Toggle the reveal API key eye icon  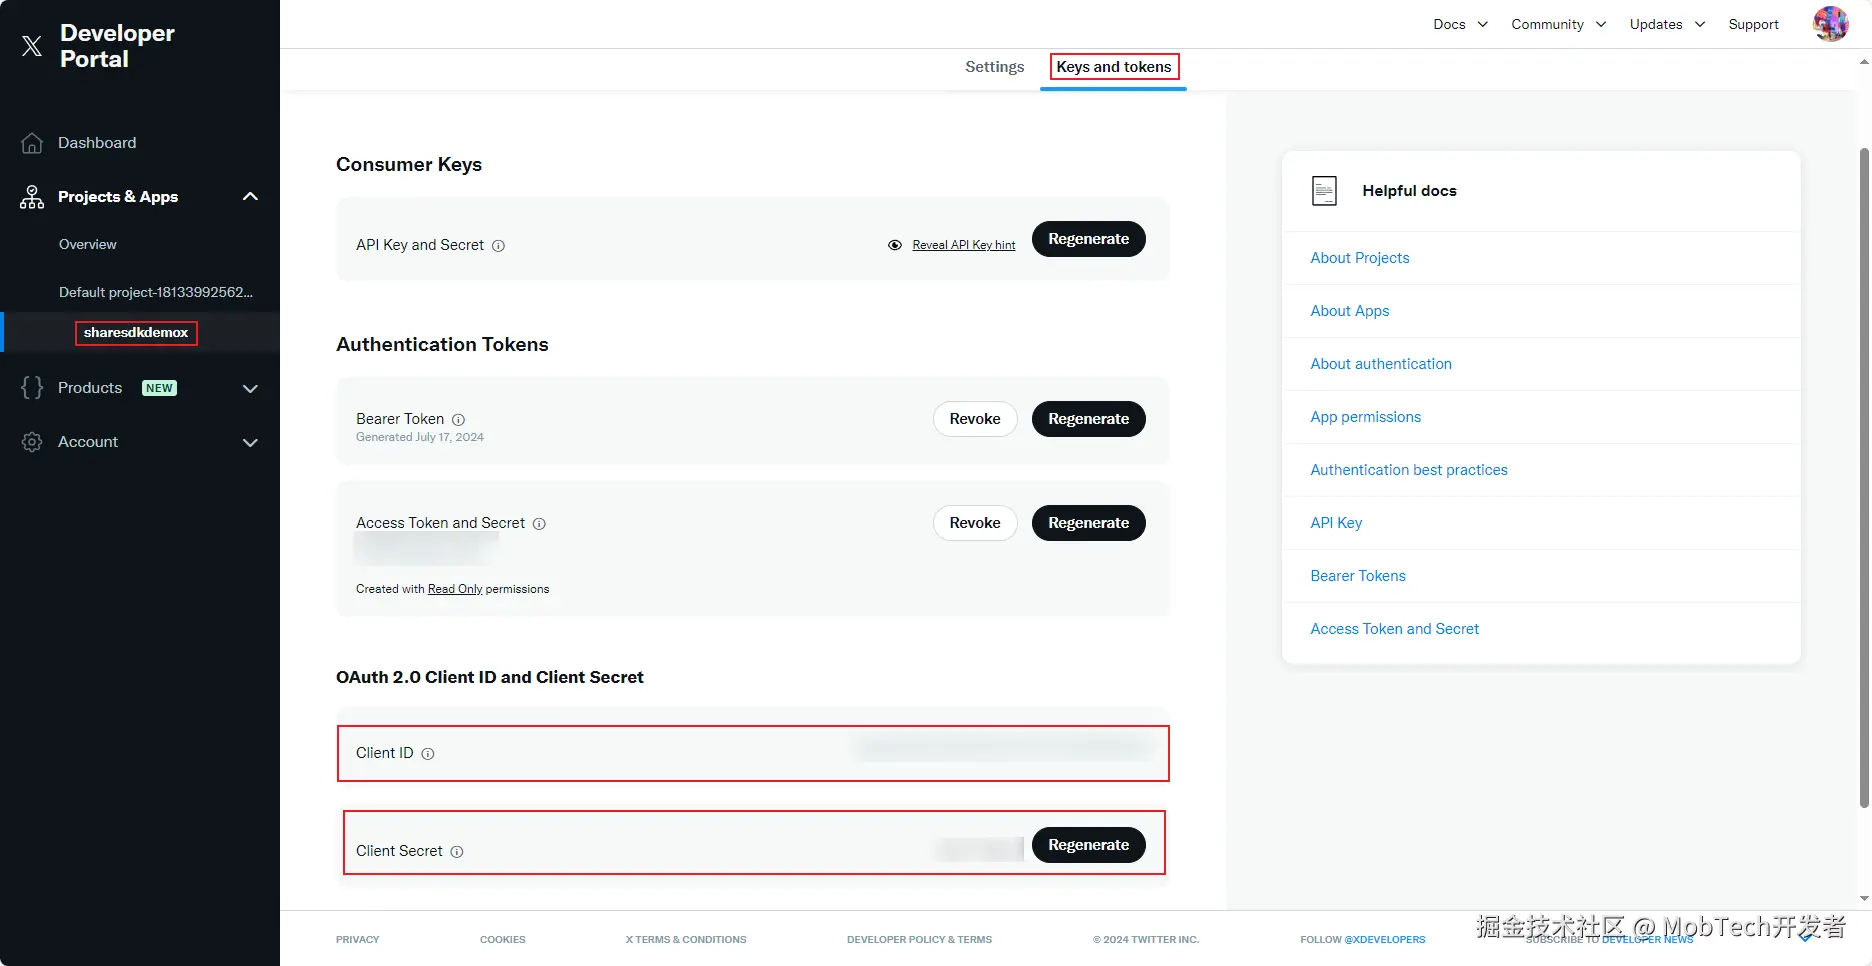pos(895,245)
